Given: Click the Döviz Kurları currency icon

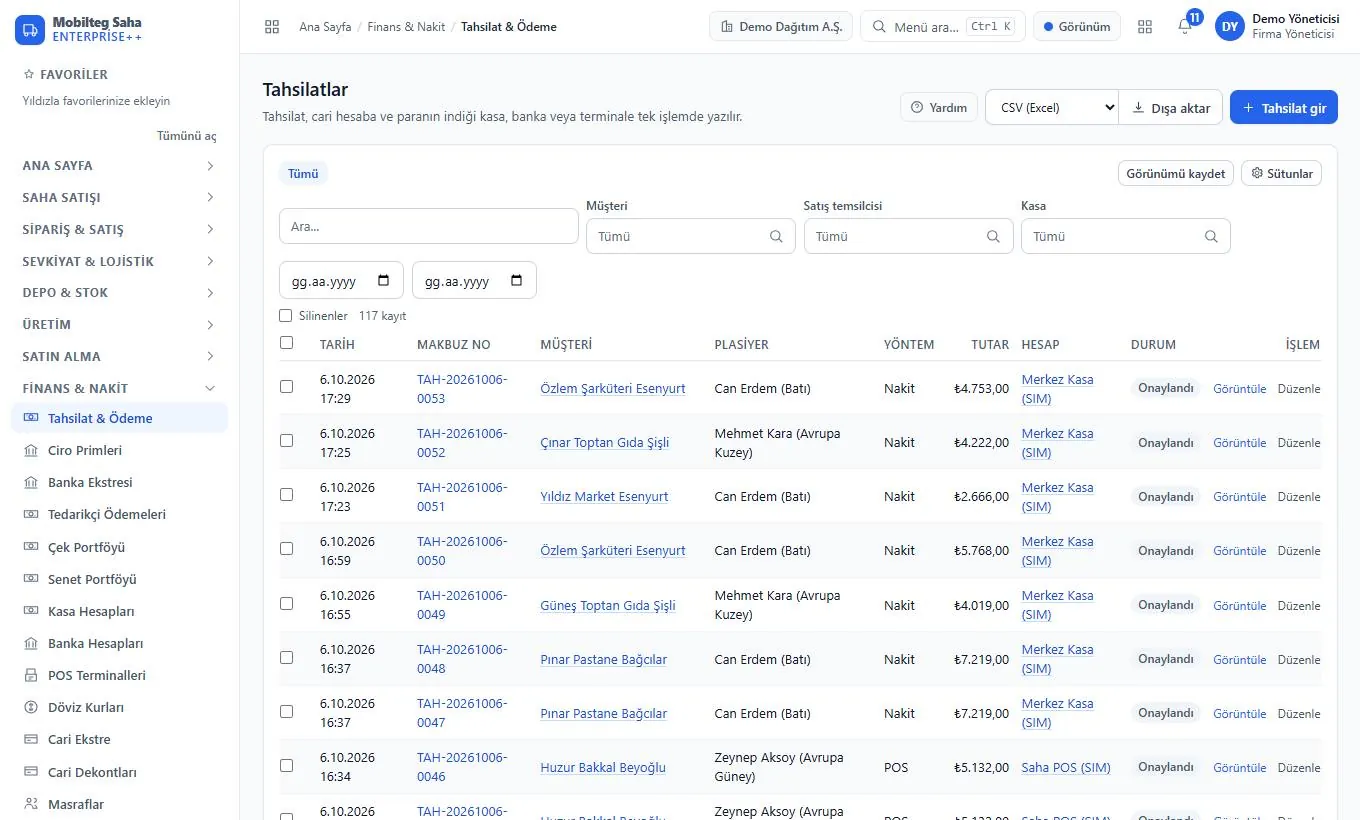Looking at the screenshot, I should coord(30,708).
